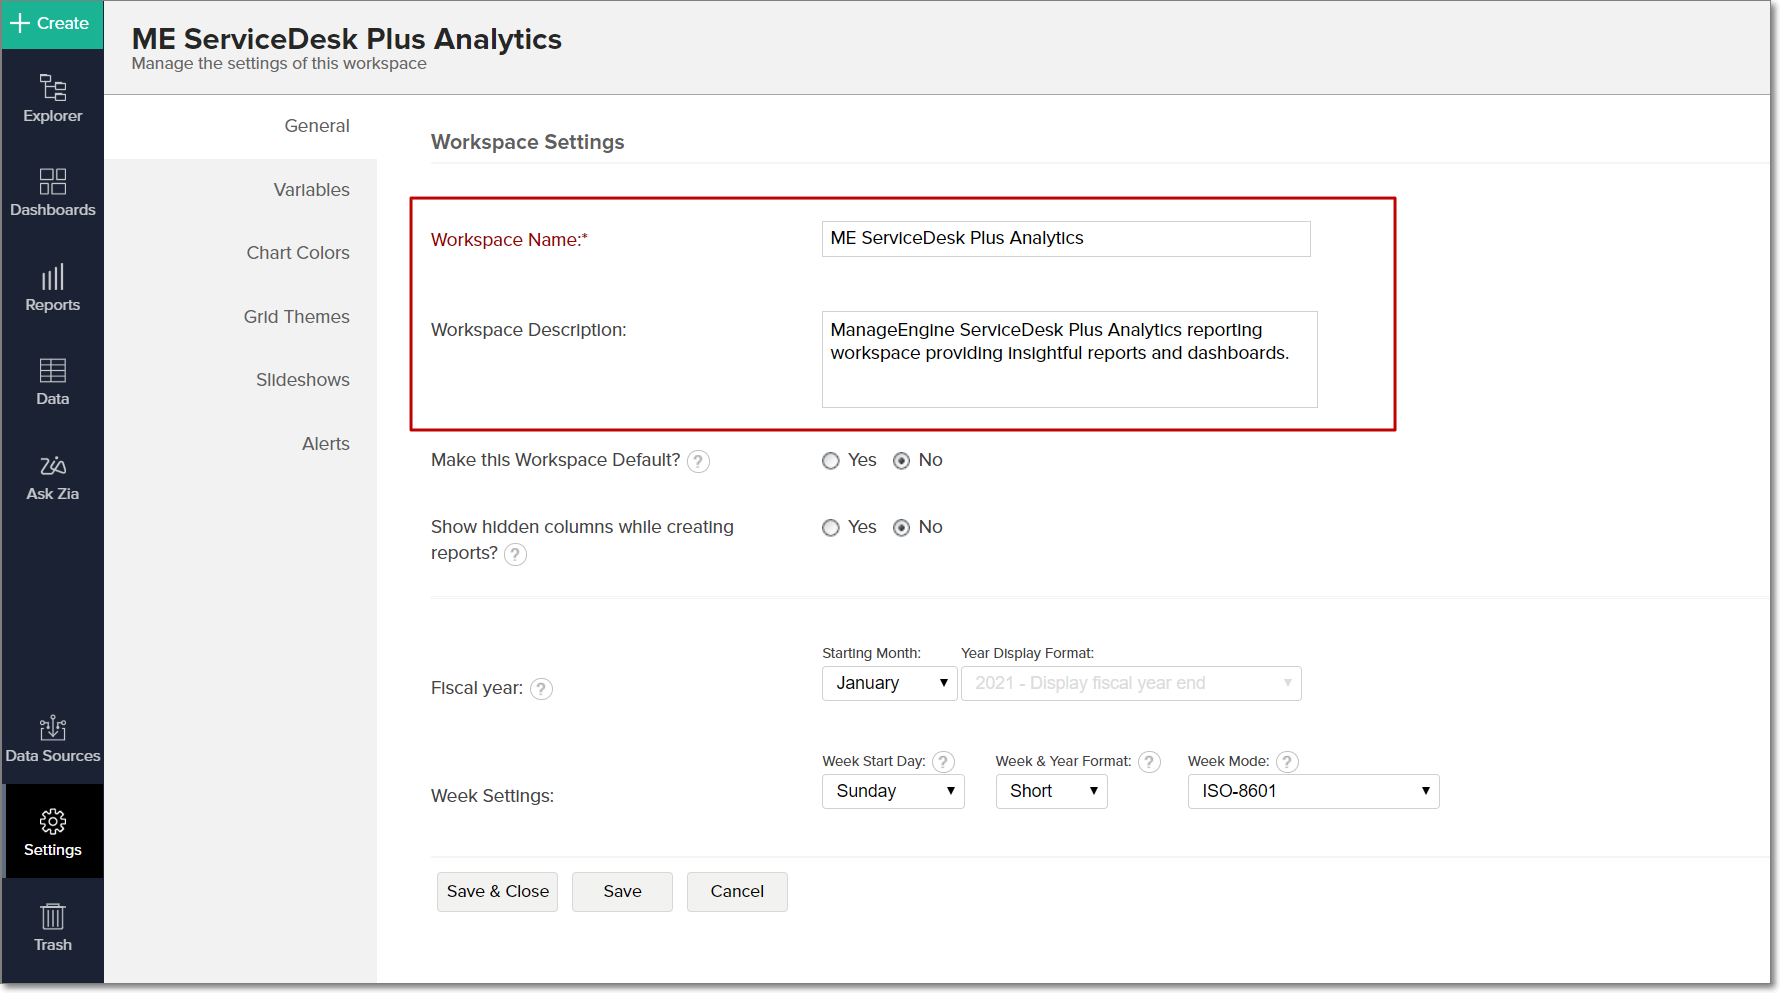Select No for Make this Workspace Default
Image resolution: width=1780 pixels, height=993 pixels.
click(902, 460)
